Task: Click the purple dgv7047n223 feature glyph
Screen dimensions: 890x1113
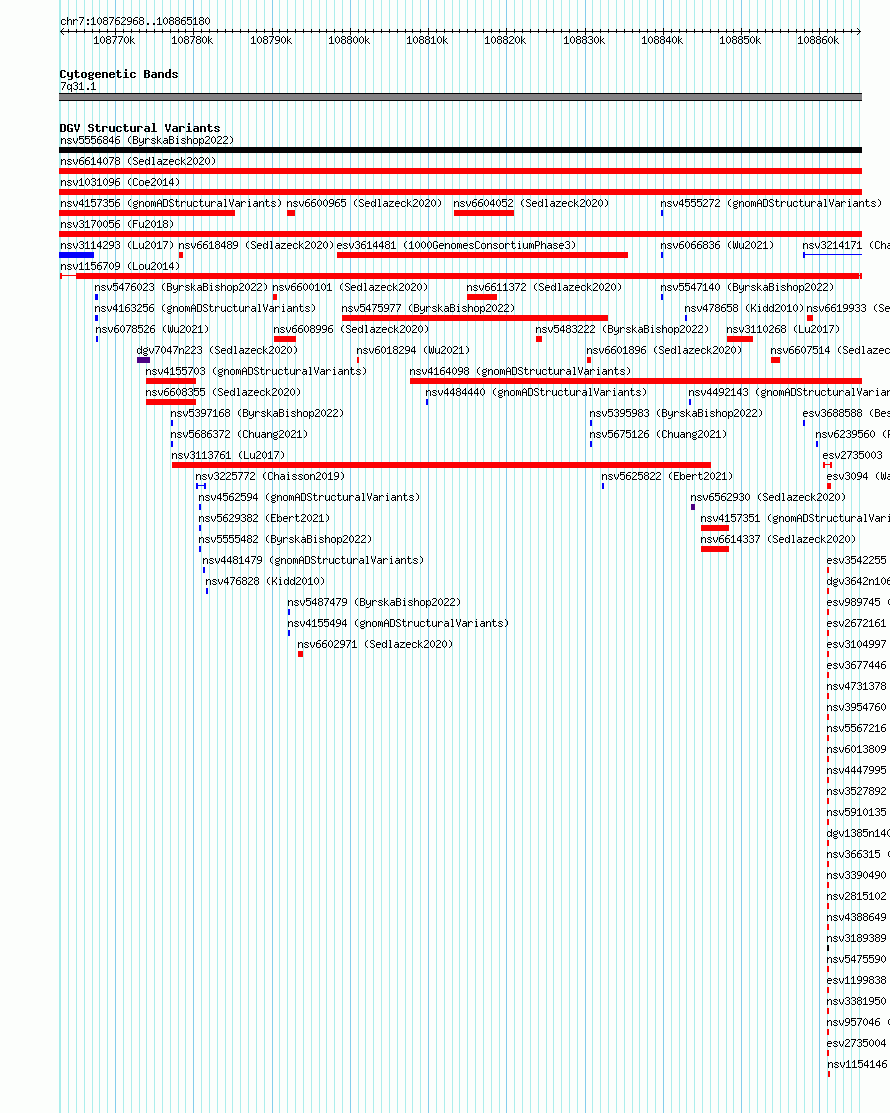Action: click(143, 360)
